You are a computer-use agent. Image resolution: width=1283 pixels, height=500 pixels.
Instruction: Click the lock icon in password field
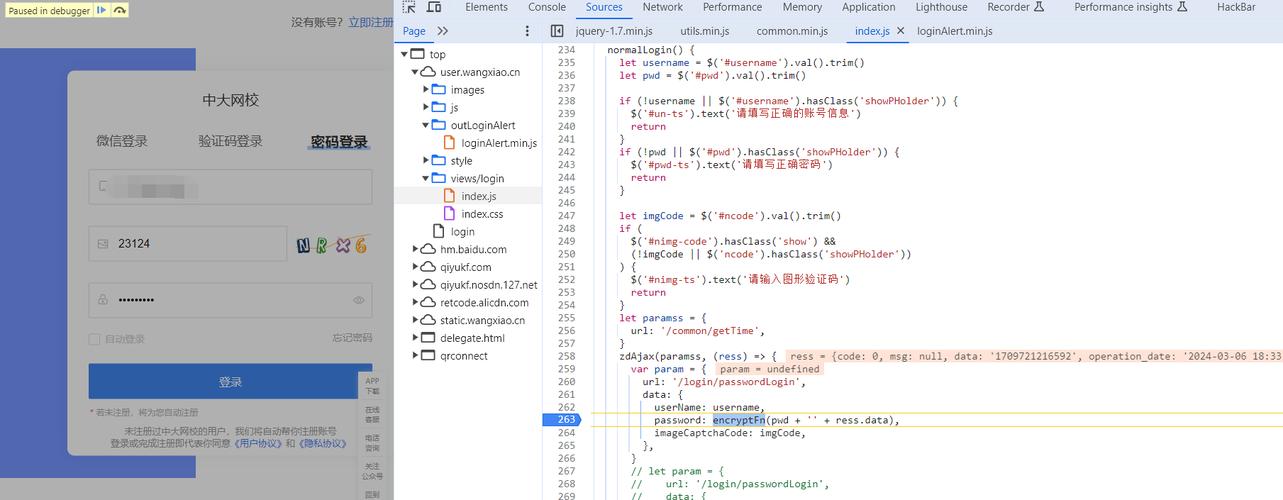tap(103, 300)
